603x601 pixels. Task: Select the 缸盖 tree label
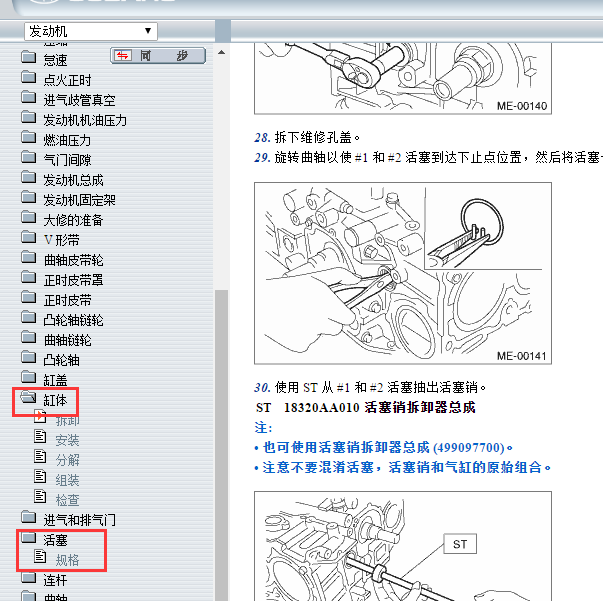[55, 380]
